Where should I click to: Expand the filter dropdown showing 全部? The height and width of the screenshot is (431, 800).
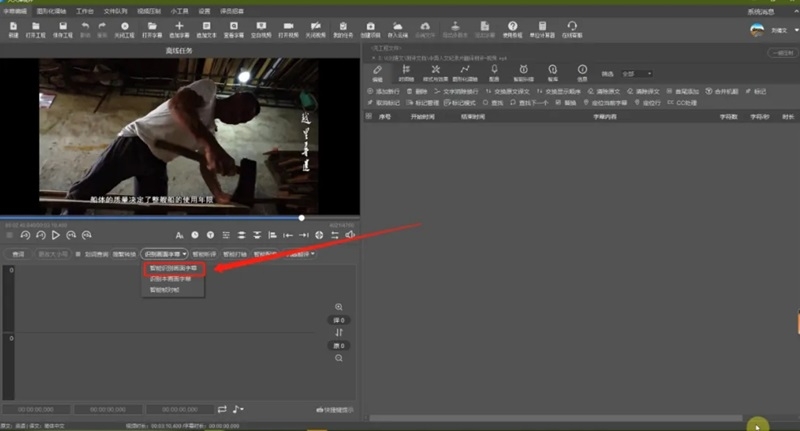pyautogui.click(x=636, y=73)
